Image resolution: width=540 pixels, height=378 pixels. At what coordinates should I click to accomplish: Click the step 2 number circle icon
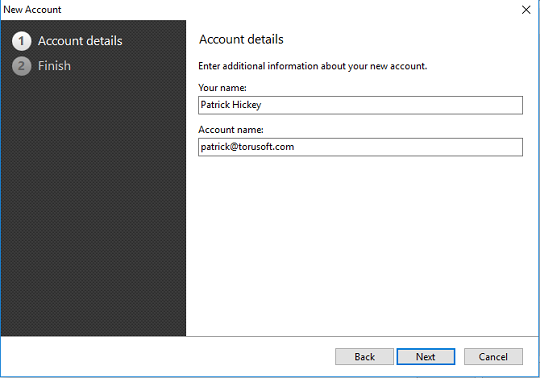click(22, 66)
